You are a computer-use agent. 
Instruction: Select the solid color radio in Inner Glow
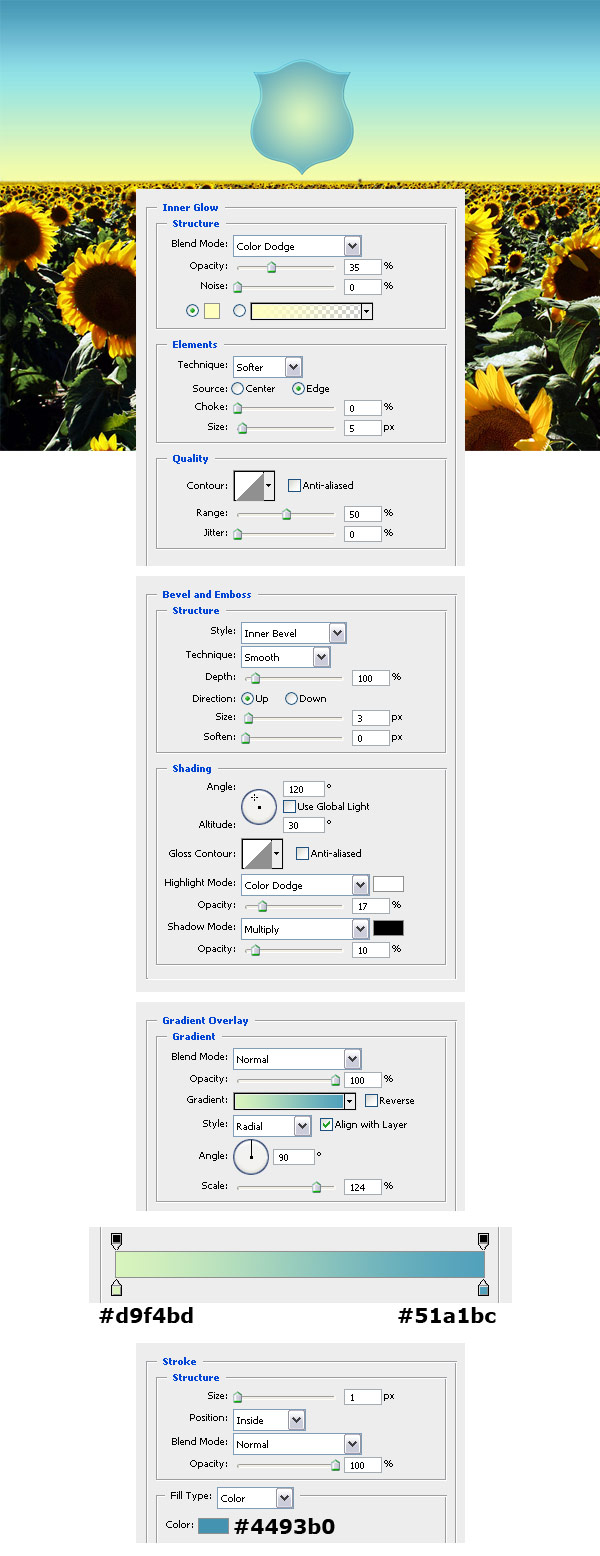(192, 311)
